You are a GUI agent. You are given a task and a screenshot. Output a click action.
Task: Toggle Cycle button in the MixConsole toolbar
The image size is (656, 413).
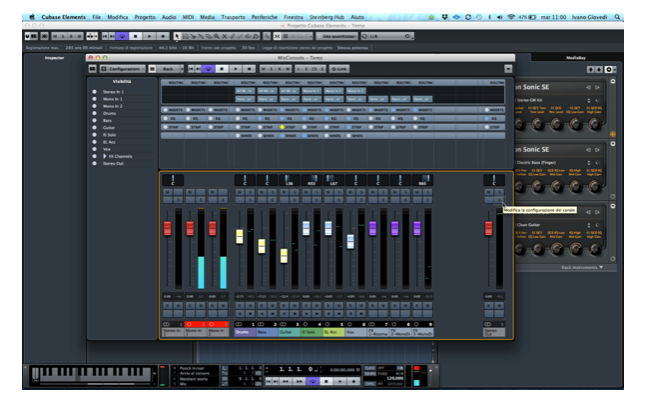click(x=208, y=69)
